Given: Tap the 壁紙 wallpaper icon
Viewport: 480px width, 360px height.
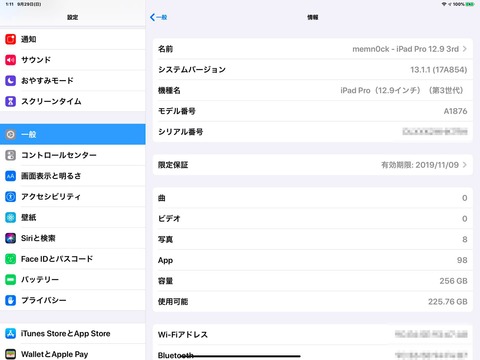Looking at the screenshot, I should pyautogui.click(x=10, y=217).
